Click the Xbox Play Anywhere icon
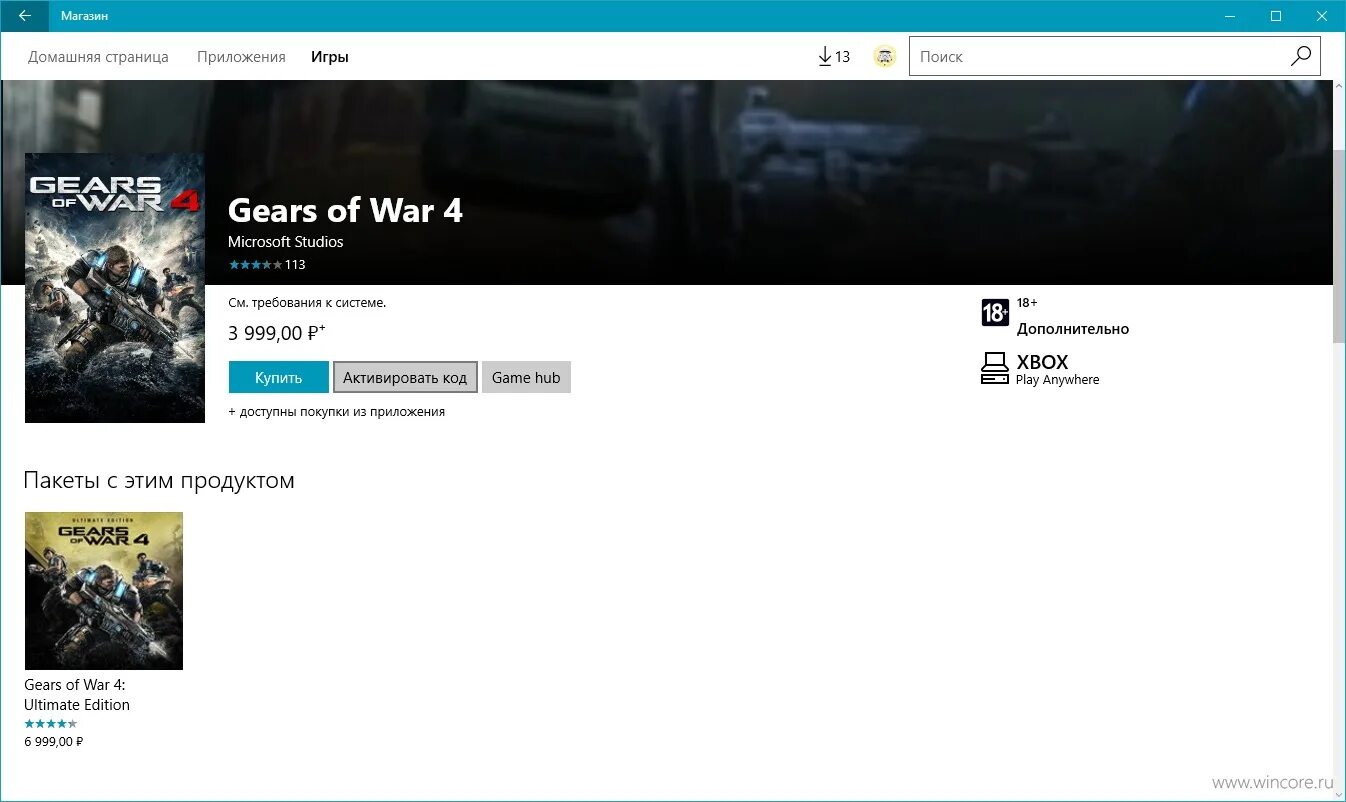This screenshot has height=802, width=1346. 995,368
